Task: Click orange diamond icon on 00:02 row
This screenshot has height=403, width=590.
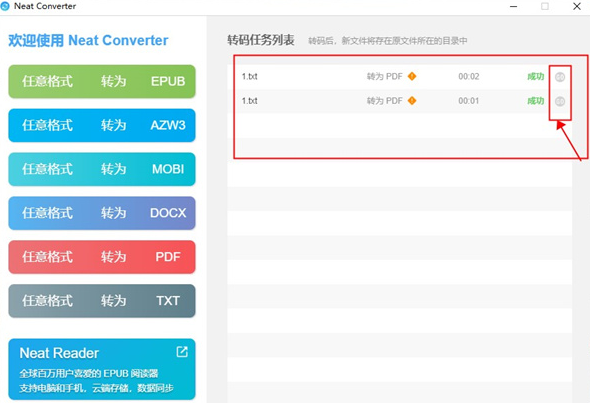Action: pyautogui.click(x=412, y=76)
